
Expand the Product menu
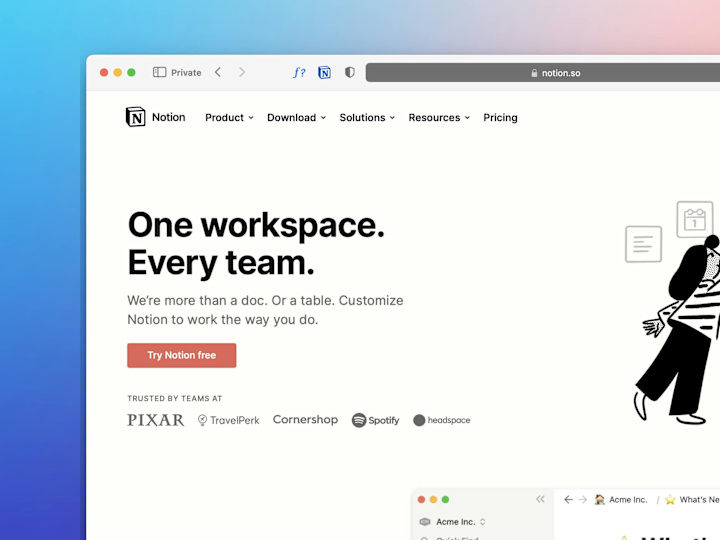[x=229, y=118]
